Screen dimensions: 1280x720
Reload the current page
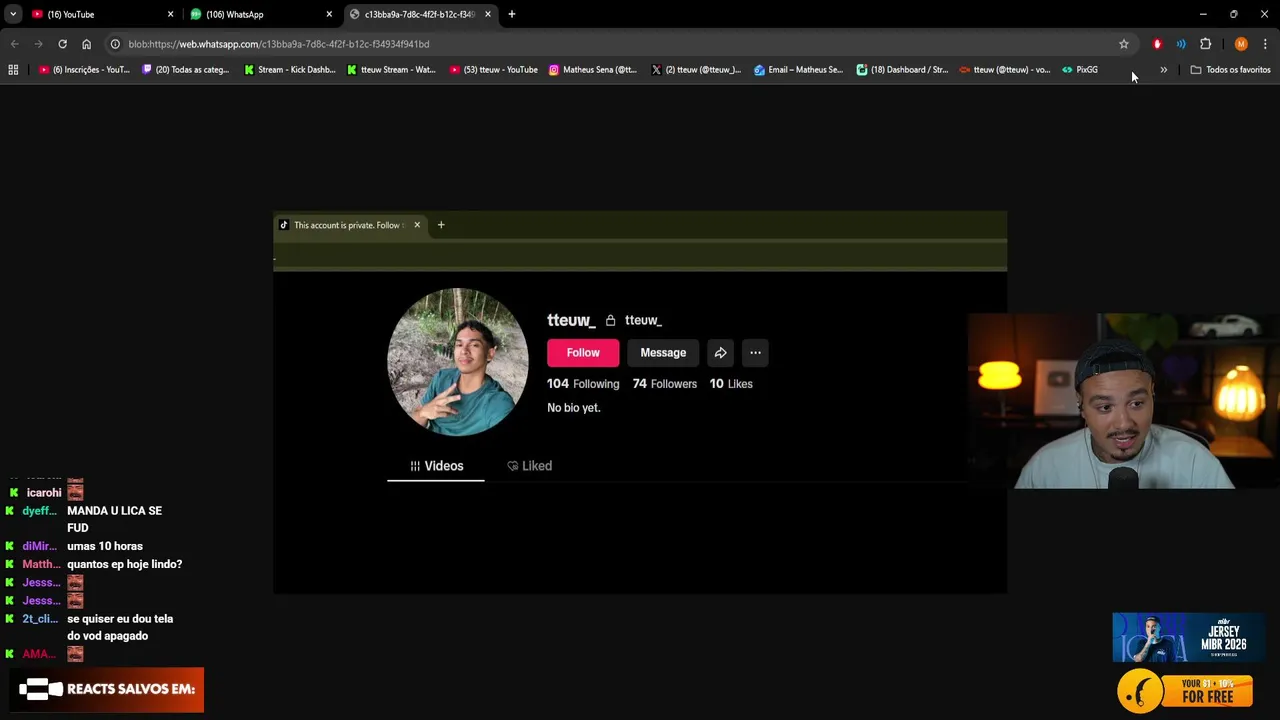pos(62,44)
